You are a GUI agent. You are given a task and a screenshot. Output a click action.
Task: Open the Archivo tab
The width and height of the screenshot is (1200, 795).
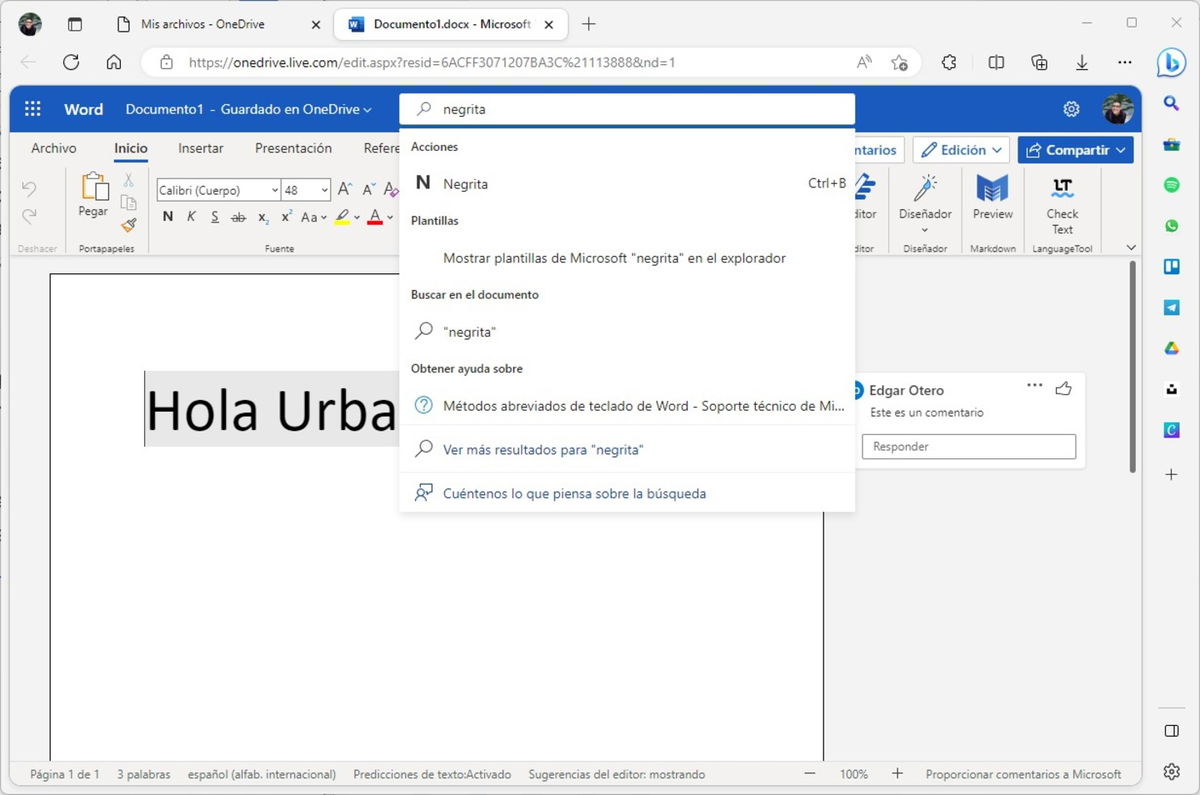pyautogui.click(x=54, y=148)
